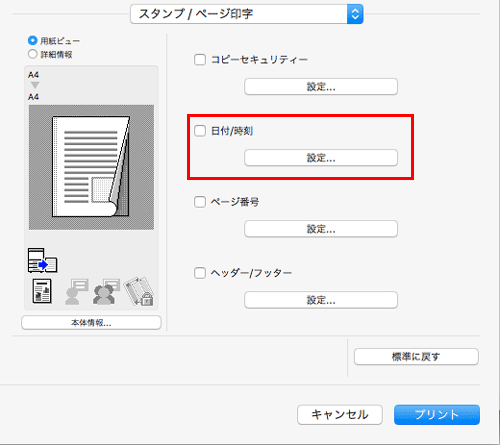Screen dimensions: 500x445
Task: Select the 詳細情報 radio button
Action: [32, 54]
